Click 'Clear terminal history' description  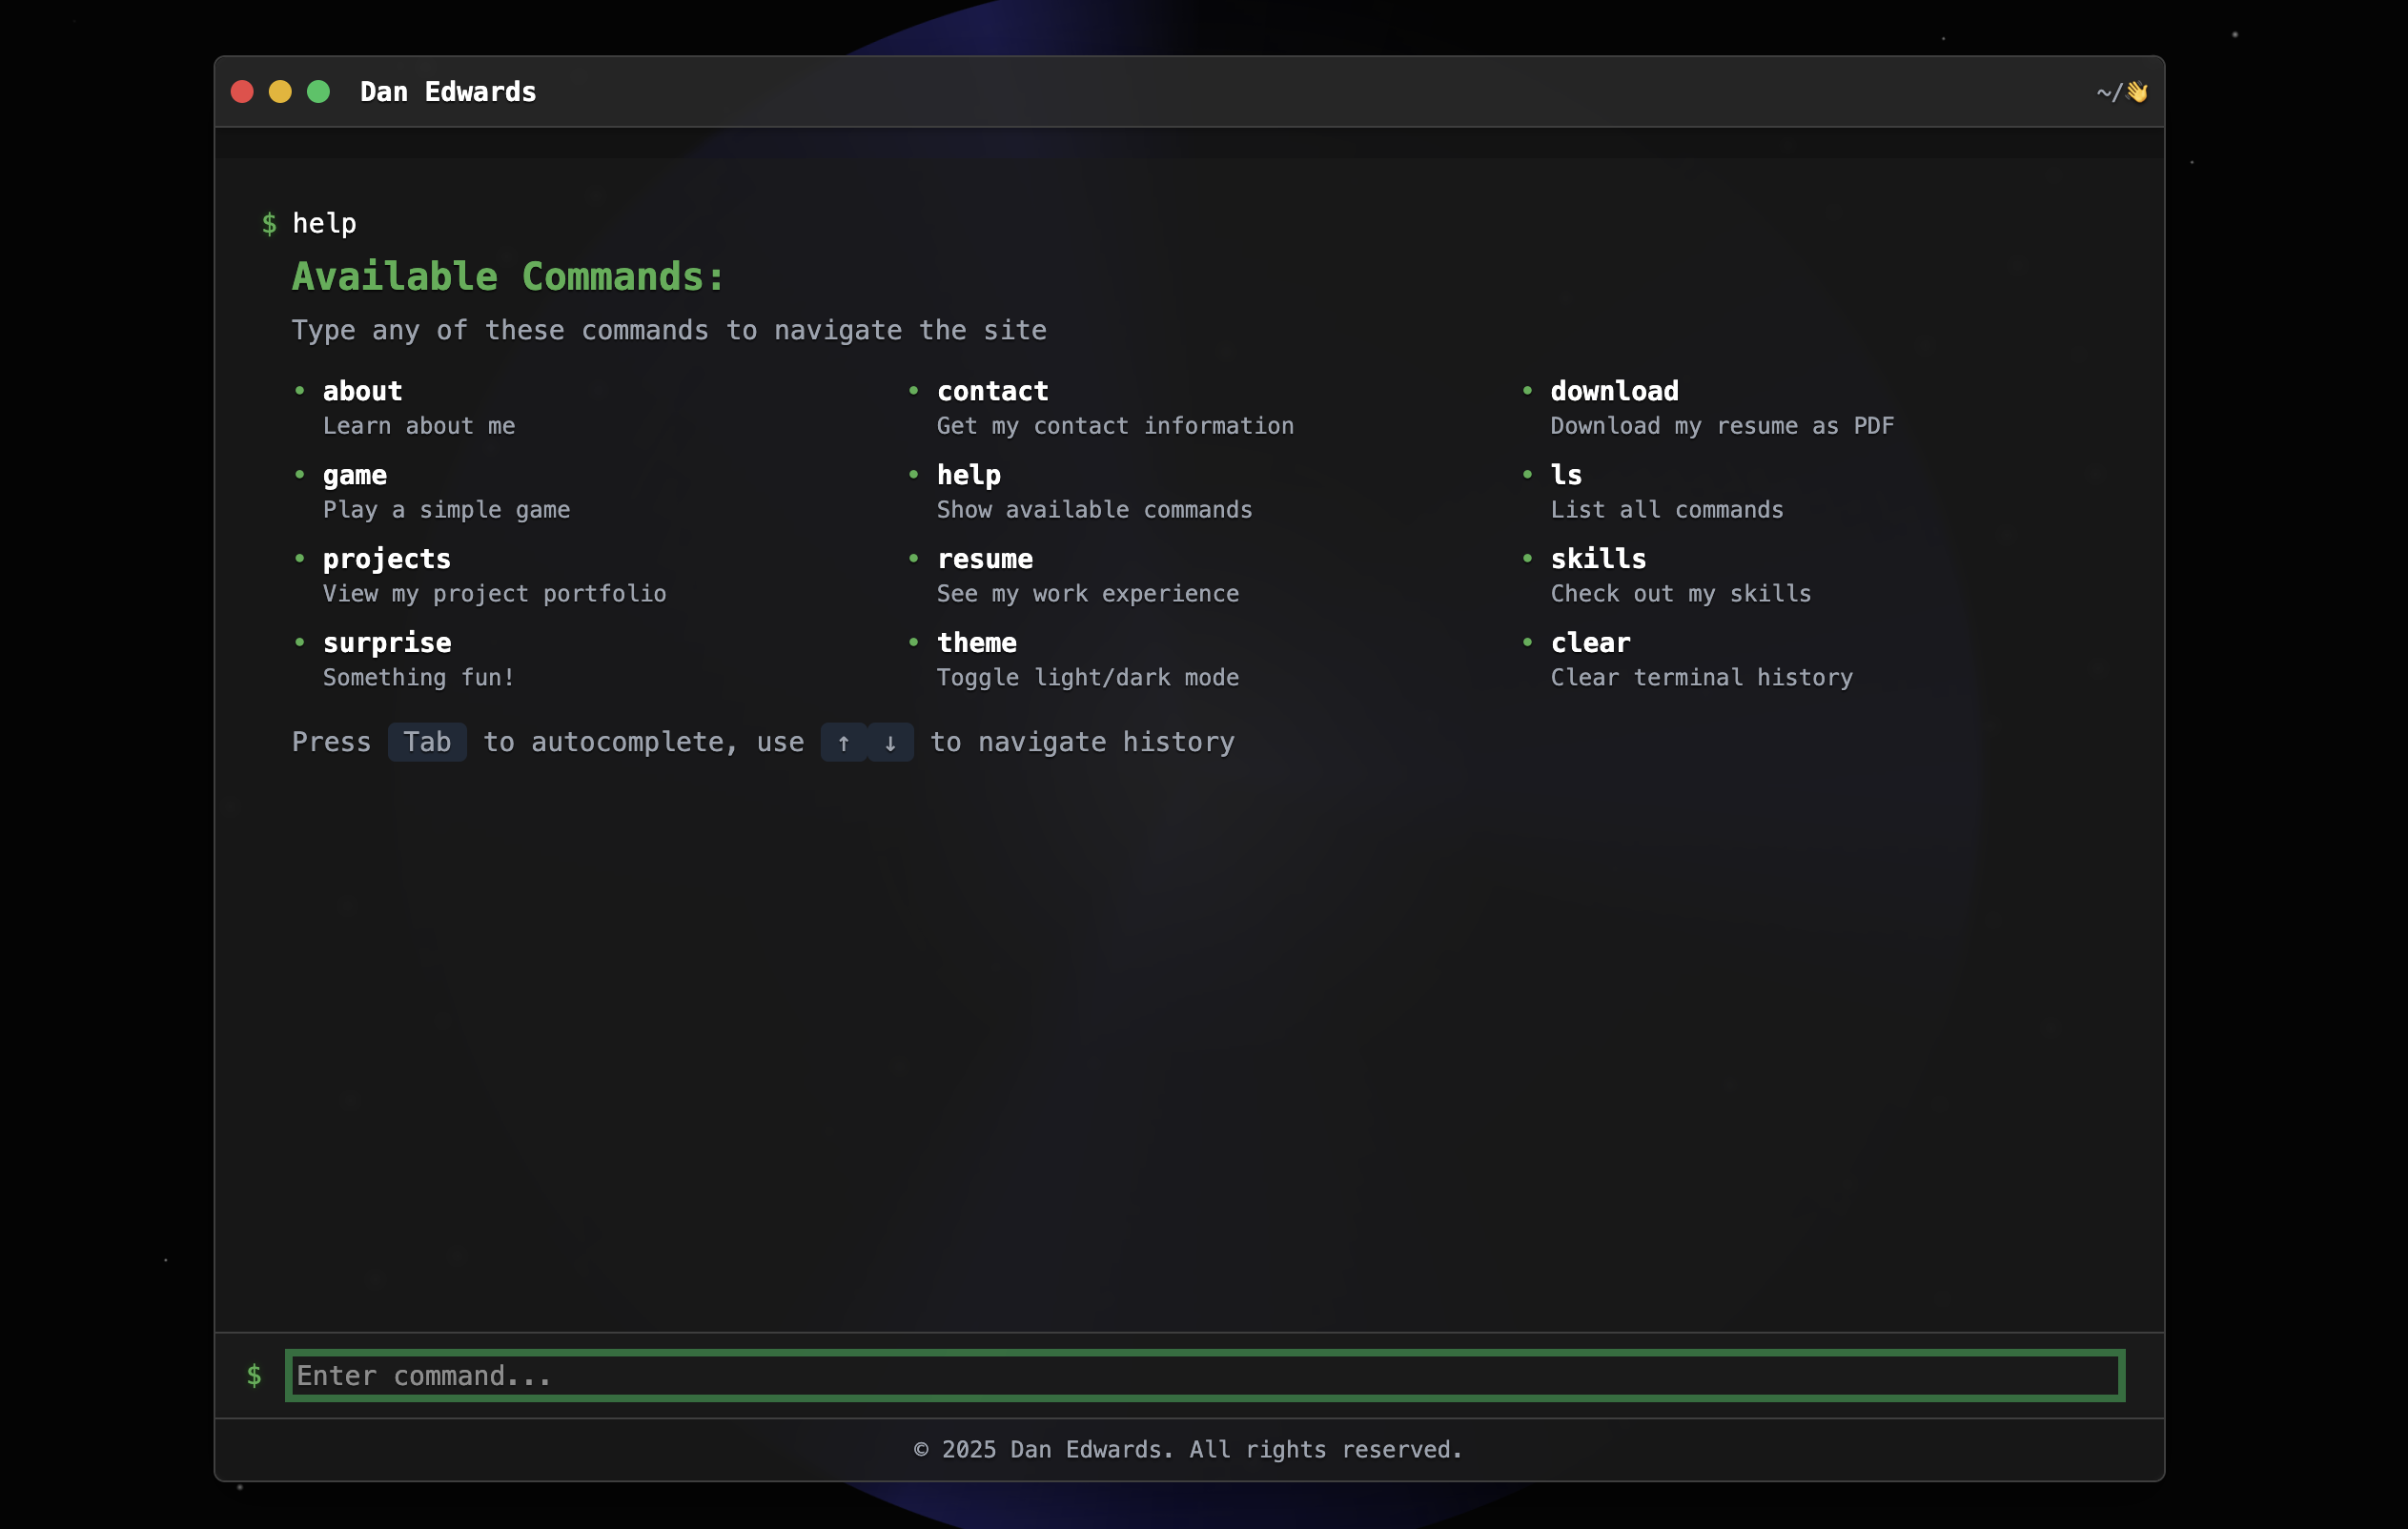pyautogui.click(x=1701, y=678)
